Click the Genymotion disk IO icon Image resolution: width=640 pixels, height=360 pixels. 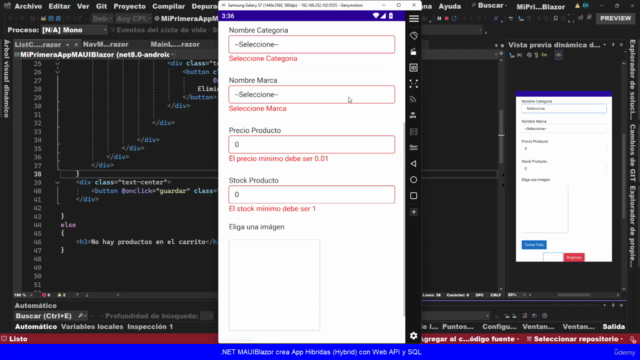(x=413, y=131)
